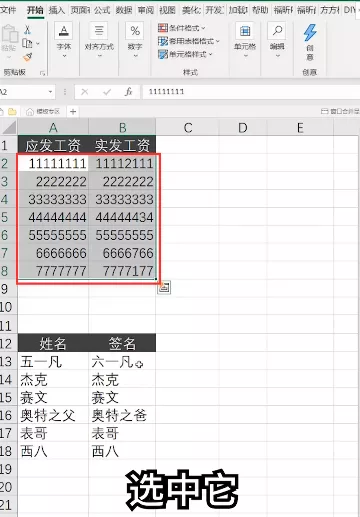Click the formula bar cancel X icon
Image resolution: width=360 pixels, height=517 pixels.
(85, 92)
